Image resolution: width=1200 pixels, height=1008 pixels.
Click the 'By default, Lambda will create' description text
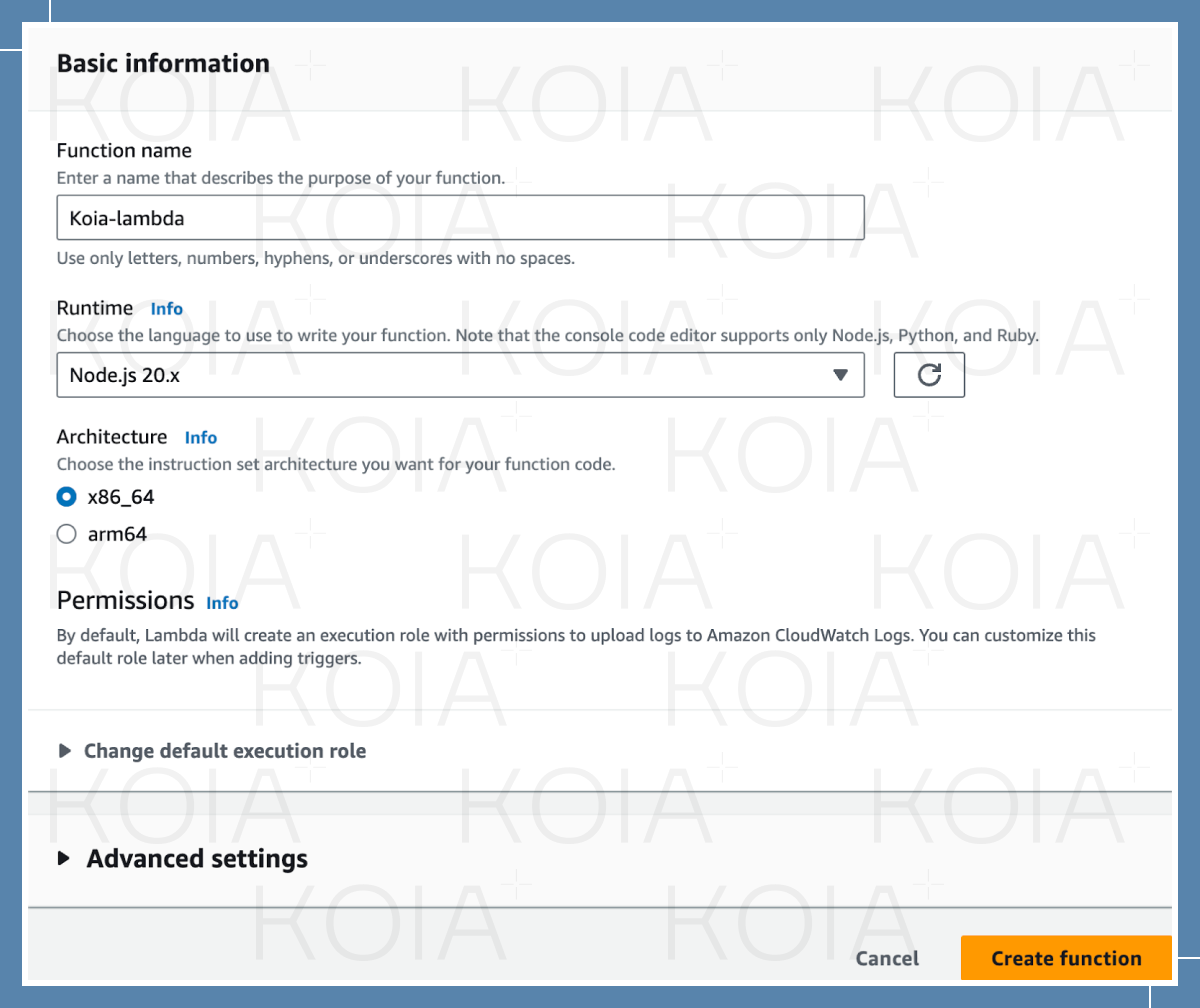click(x=576, y=647)
